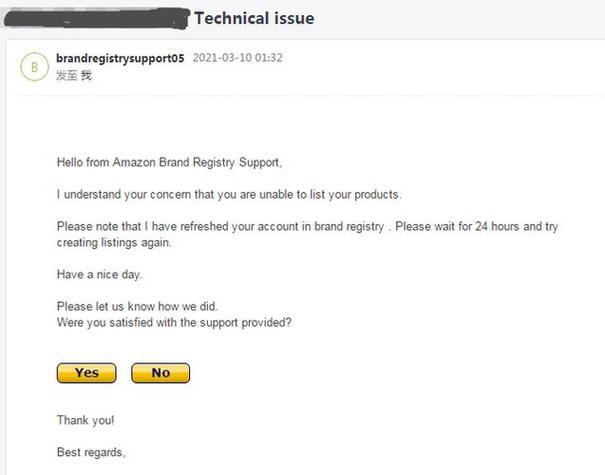Click the Thank you! closing line

pyautogui.click(x=86, y=420)
